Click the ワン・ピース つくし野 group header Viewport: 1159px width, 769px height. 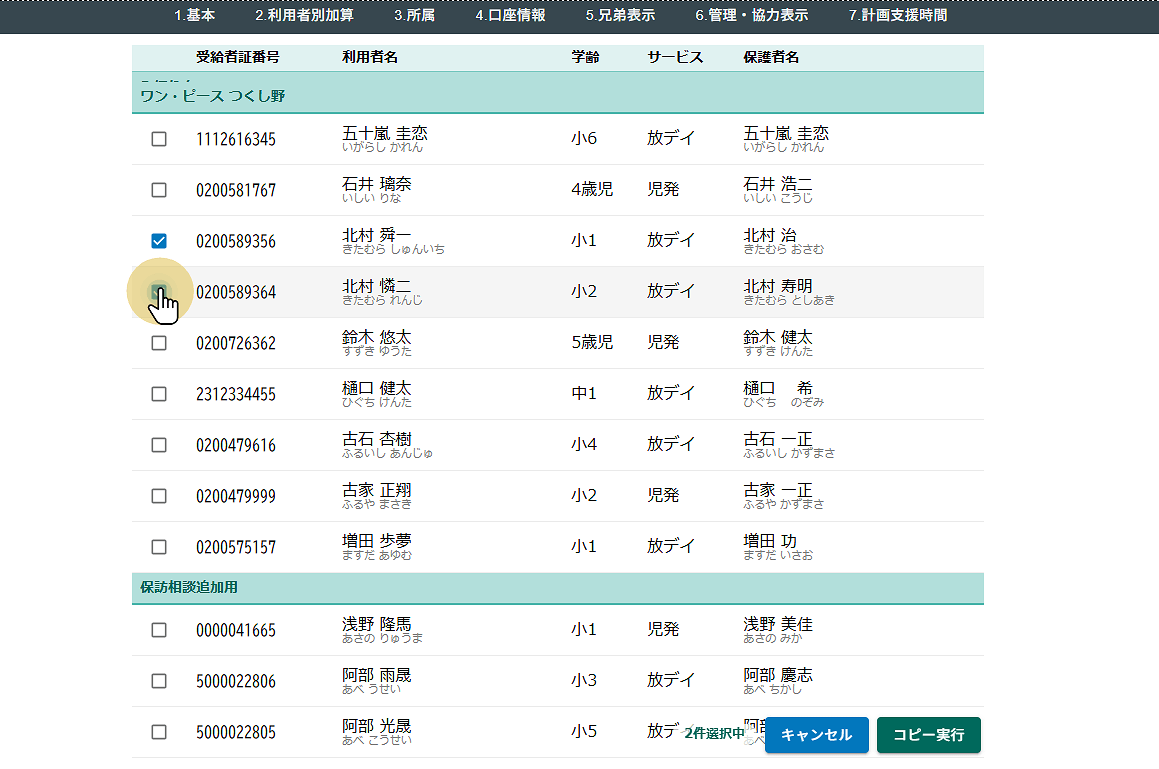click(213, 96)
